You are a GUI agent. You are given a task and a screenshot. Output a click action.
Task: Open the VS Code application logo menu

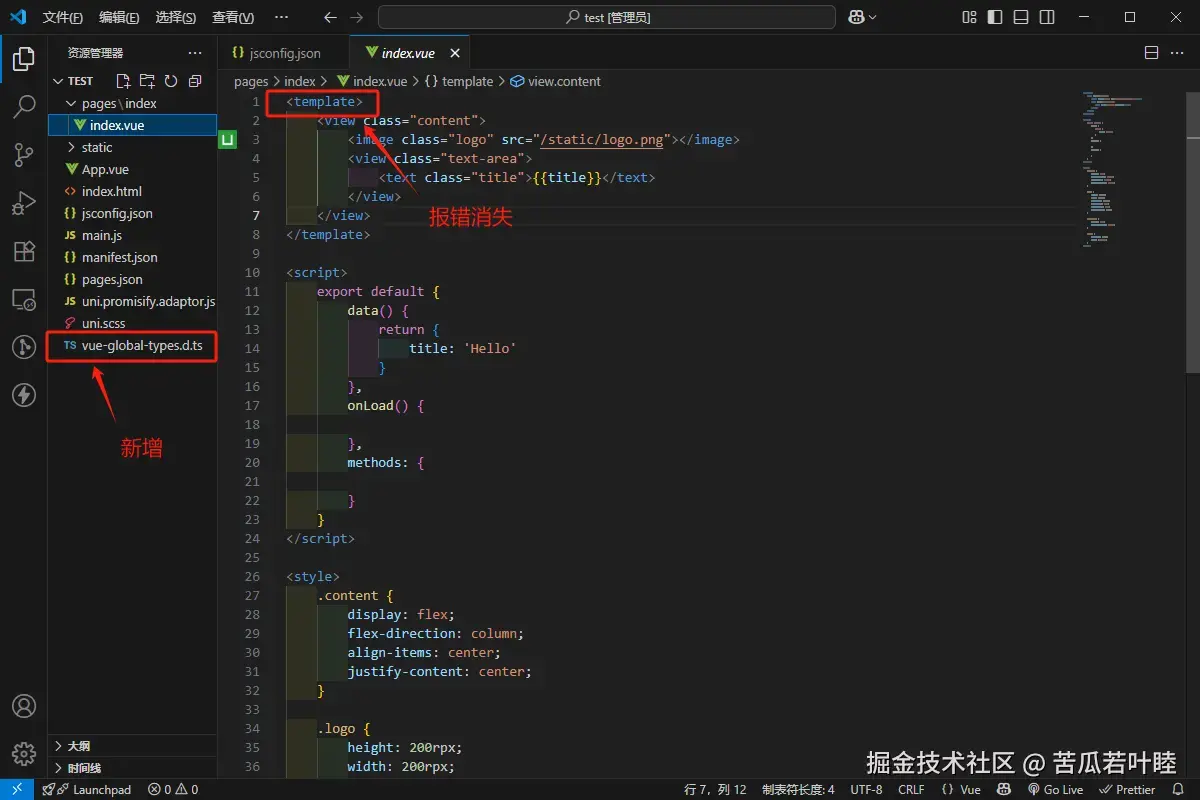tap(17, 17)
